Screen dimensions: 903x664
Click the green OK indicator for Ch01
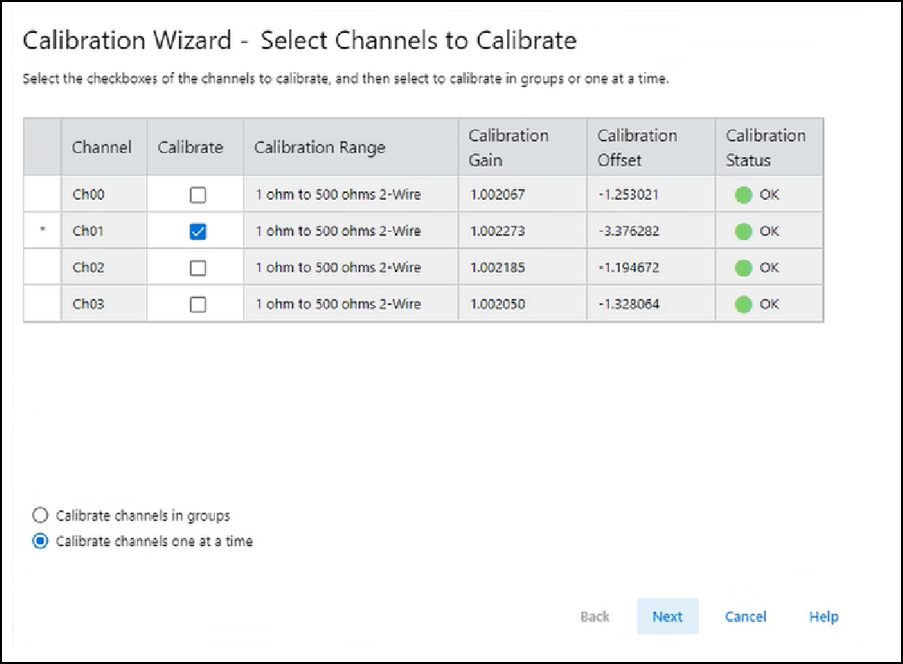click(x=743, y=232)
